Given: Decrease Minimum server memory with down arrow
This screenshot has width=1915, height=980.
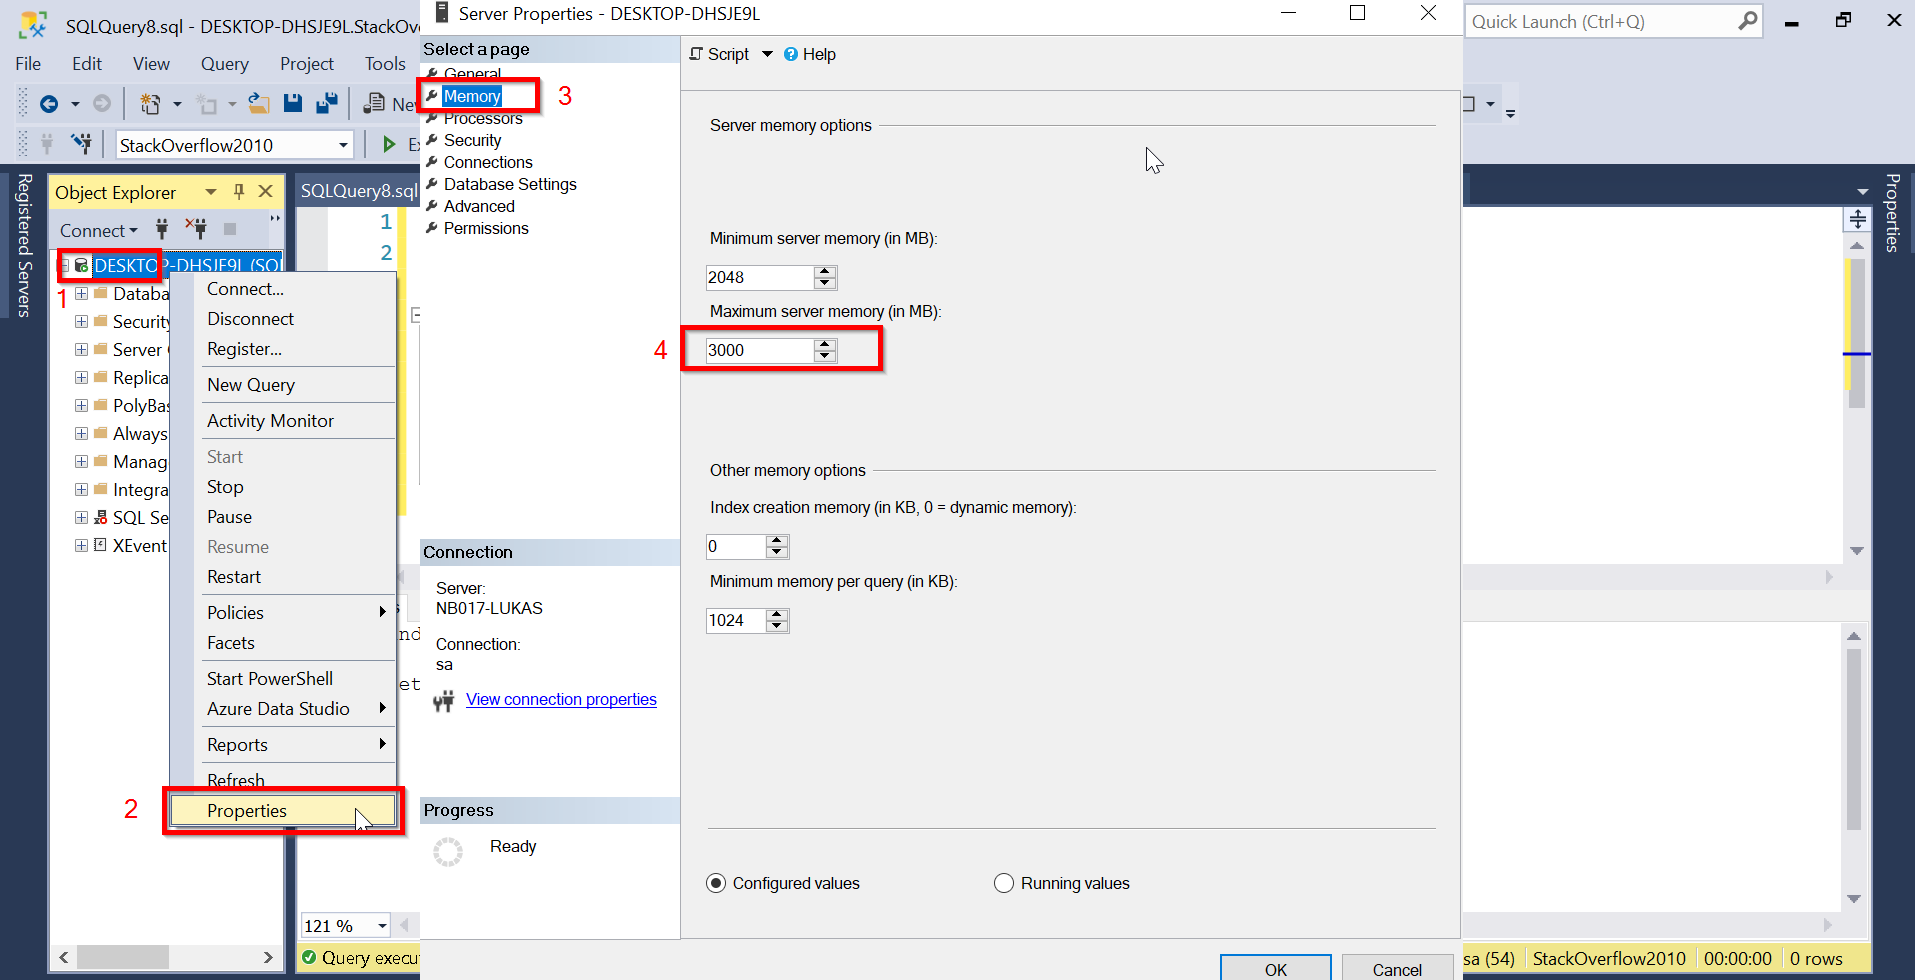Looking at the screenshot, I should (825, 283).
